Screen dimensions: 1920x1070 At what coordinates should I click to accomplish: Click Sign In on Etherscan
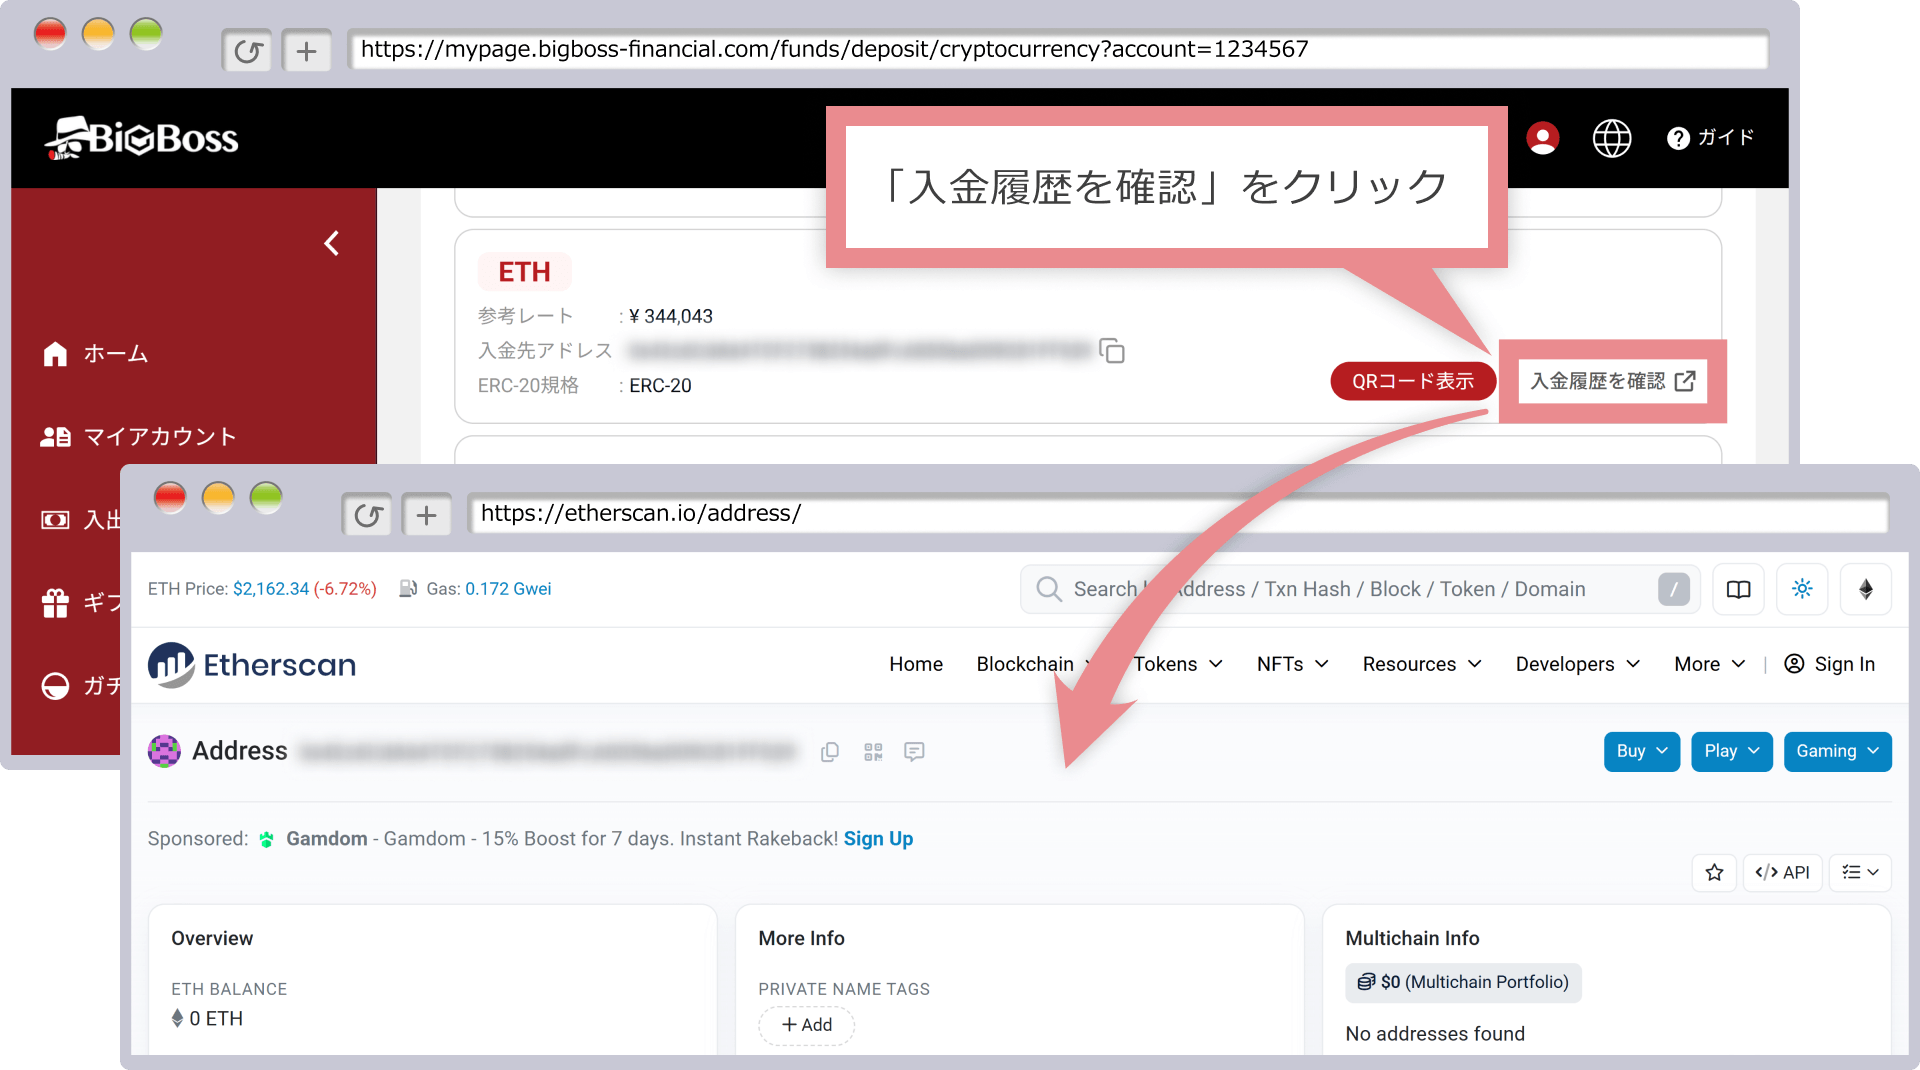tap(1830, 664)
